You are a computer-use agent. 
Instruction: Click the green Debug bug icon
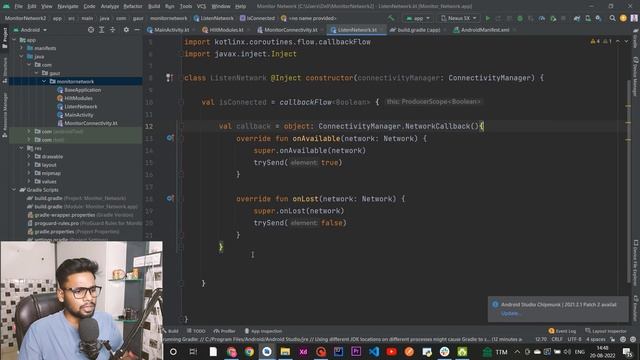coord(520,18)
